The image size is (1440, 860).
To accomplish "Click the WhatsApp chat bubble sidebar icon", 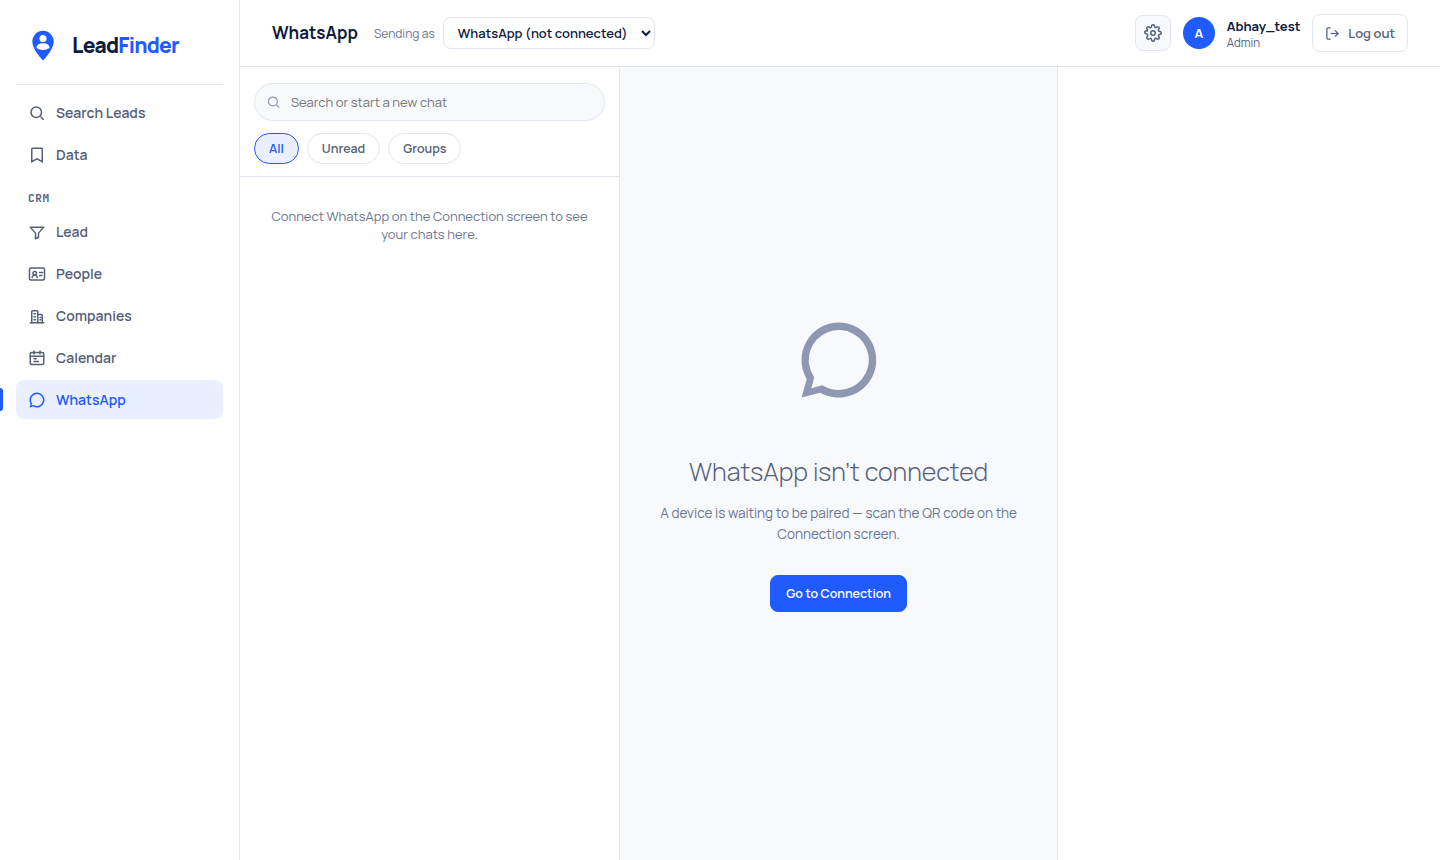I will point(37,400).
